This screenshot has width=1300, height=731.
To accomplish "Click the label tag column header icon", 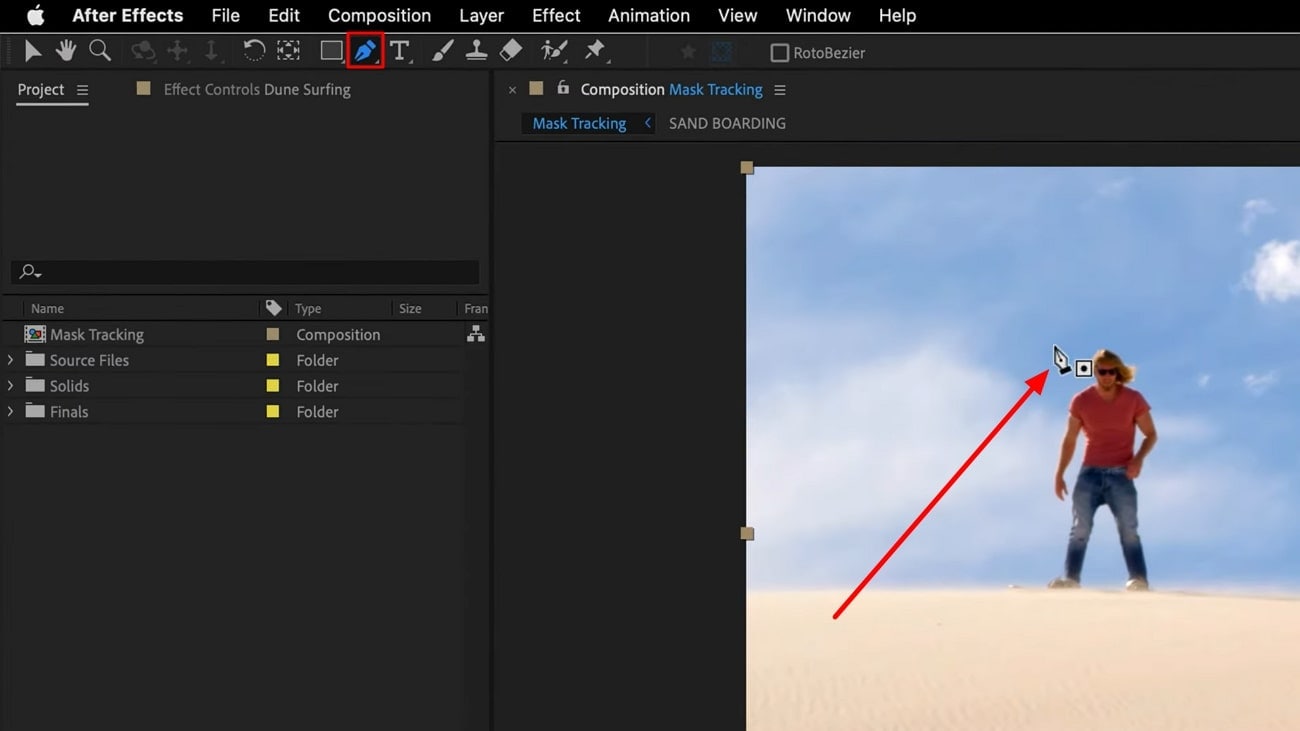I will (273, 308).
